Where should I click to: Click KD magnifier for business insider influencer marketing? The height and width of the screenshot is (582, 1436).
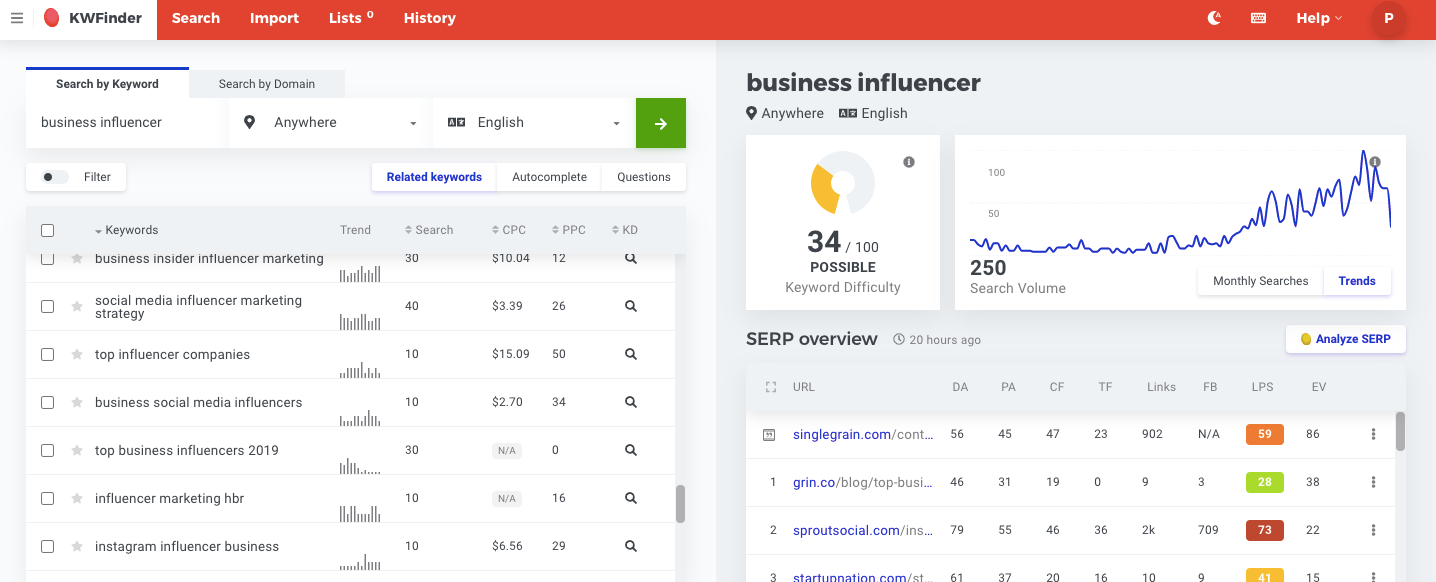[631, 258]
